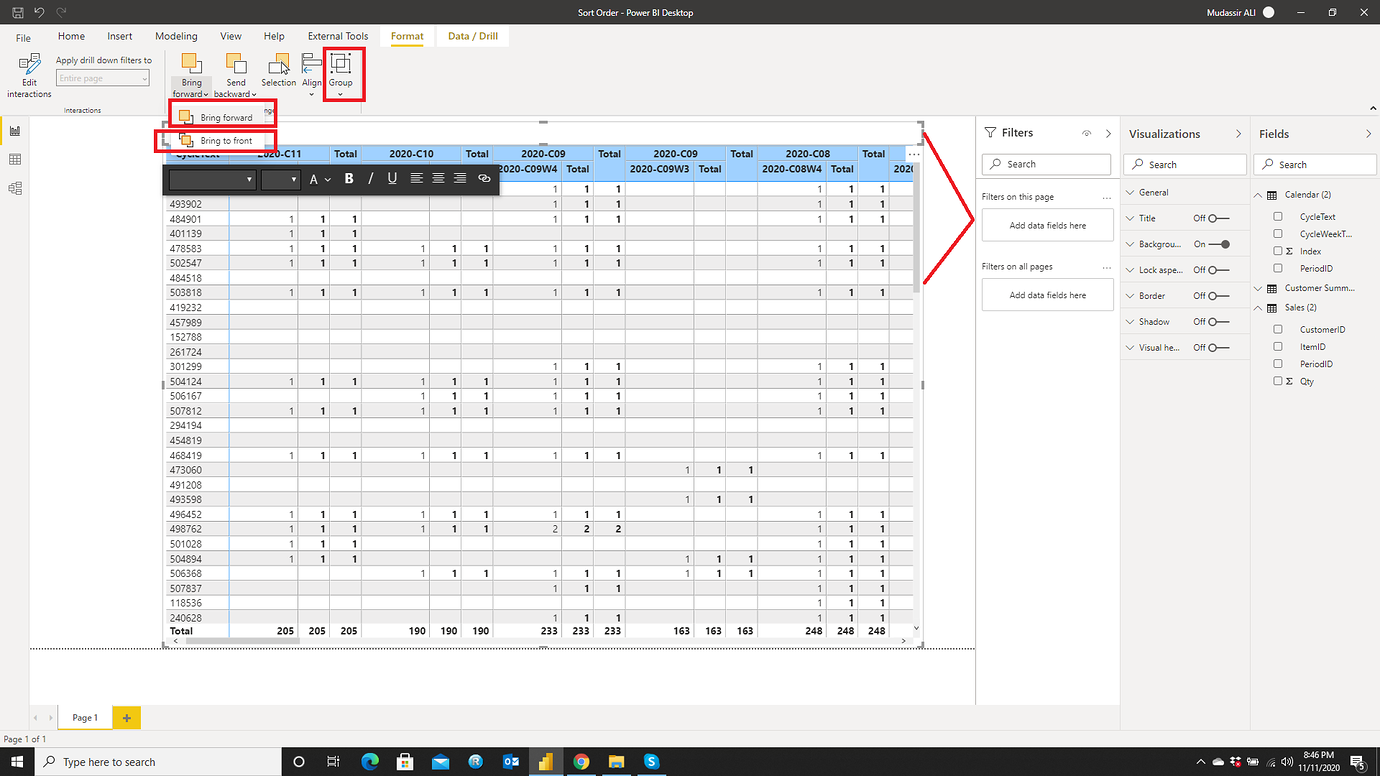Click the center alignment icon

pos(438,178)
